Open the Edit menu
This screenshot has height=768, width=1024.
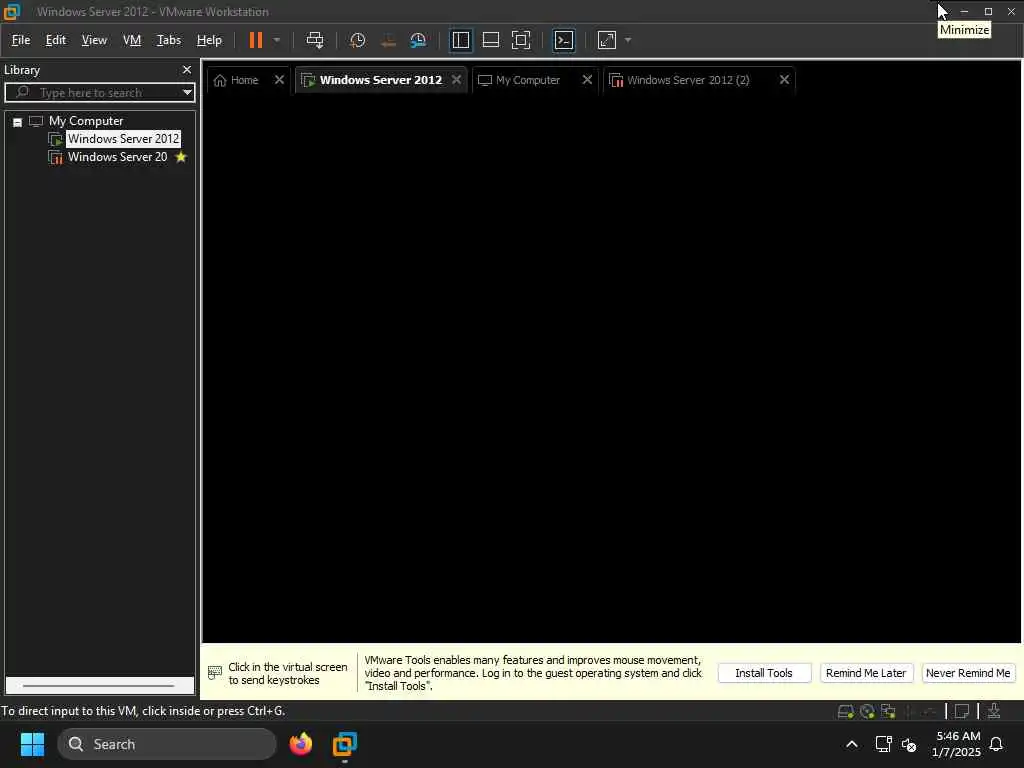pos(56,40)
